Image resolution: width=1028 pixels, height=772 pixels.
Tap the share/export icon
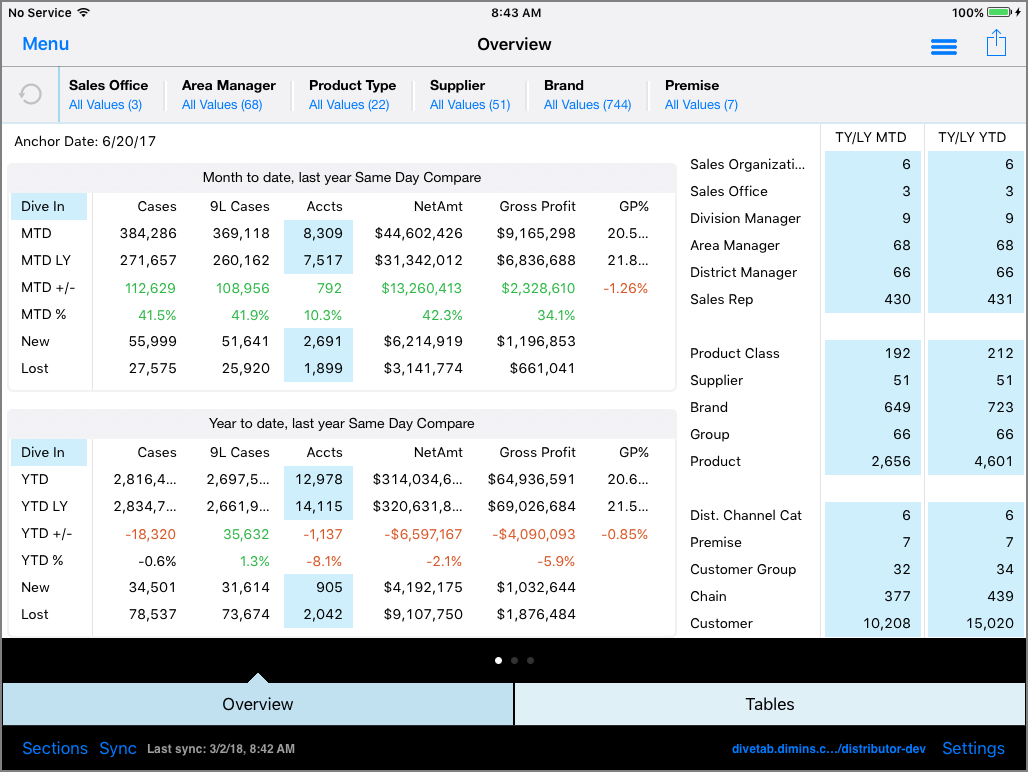tap(995, 44)
